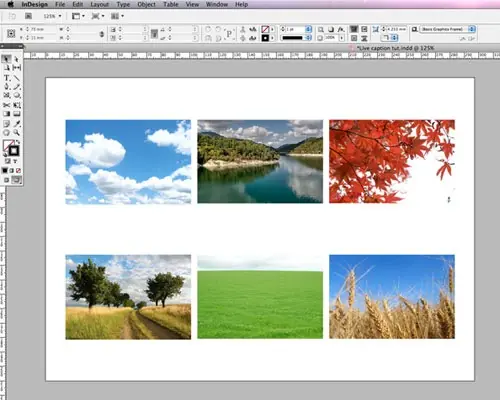The height and width of the screenshot is (400, 500).
Task: Select the Free Transform tool
Action: coord(17,105)
